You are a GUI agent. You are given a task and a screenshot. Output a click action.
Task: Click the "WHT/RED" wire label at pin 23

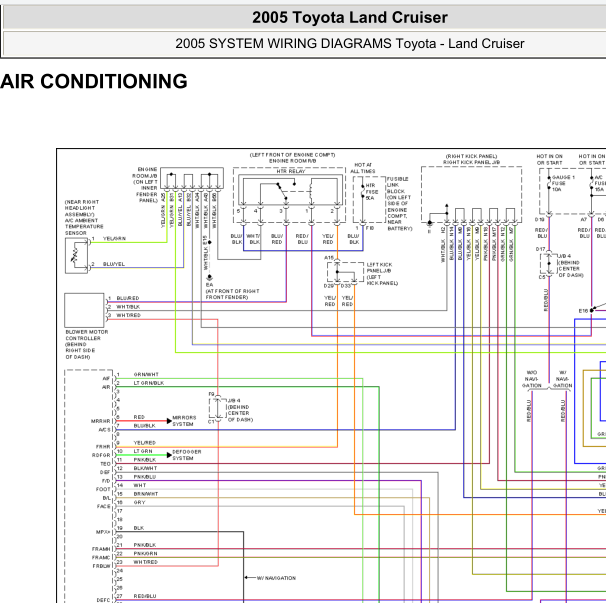[146, 562]
